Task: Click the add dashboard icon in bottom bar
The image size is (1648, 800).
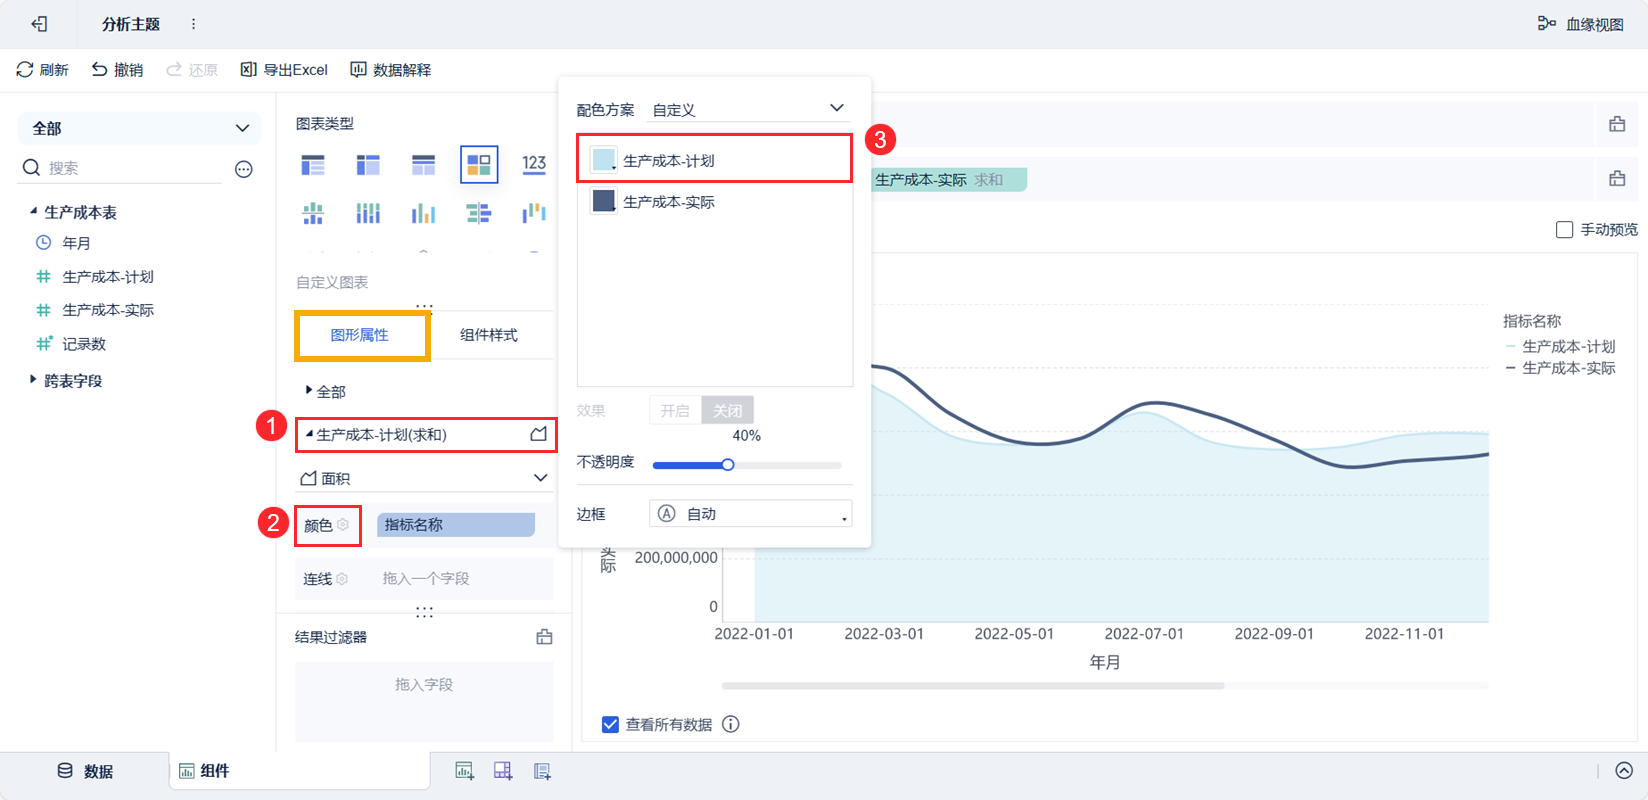Action: pos(503,771)
